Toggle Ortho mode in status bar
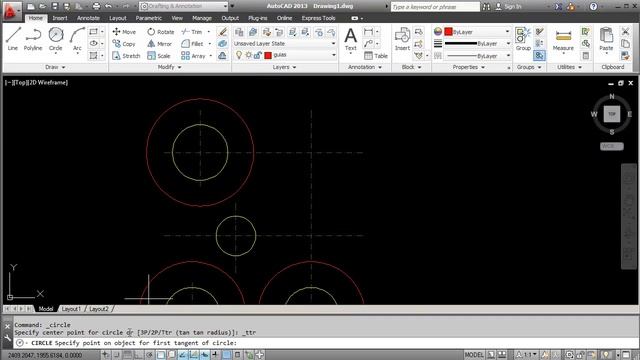Viewport: 640px width, 360px height. (x=138, y=355)
